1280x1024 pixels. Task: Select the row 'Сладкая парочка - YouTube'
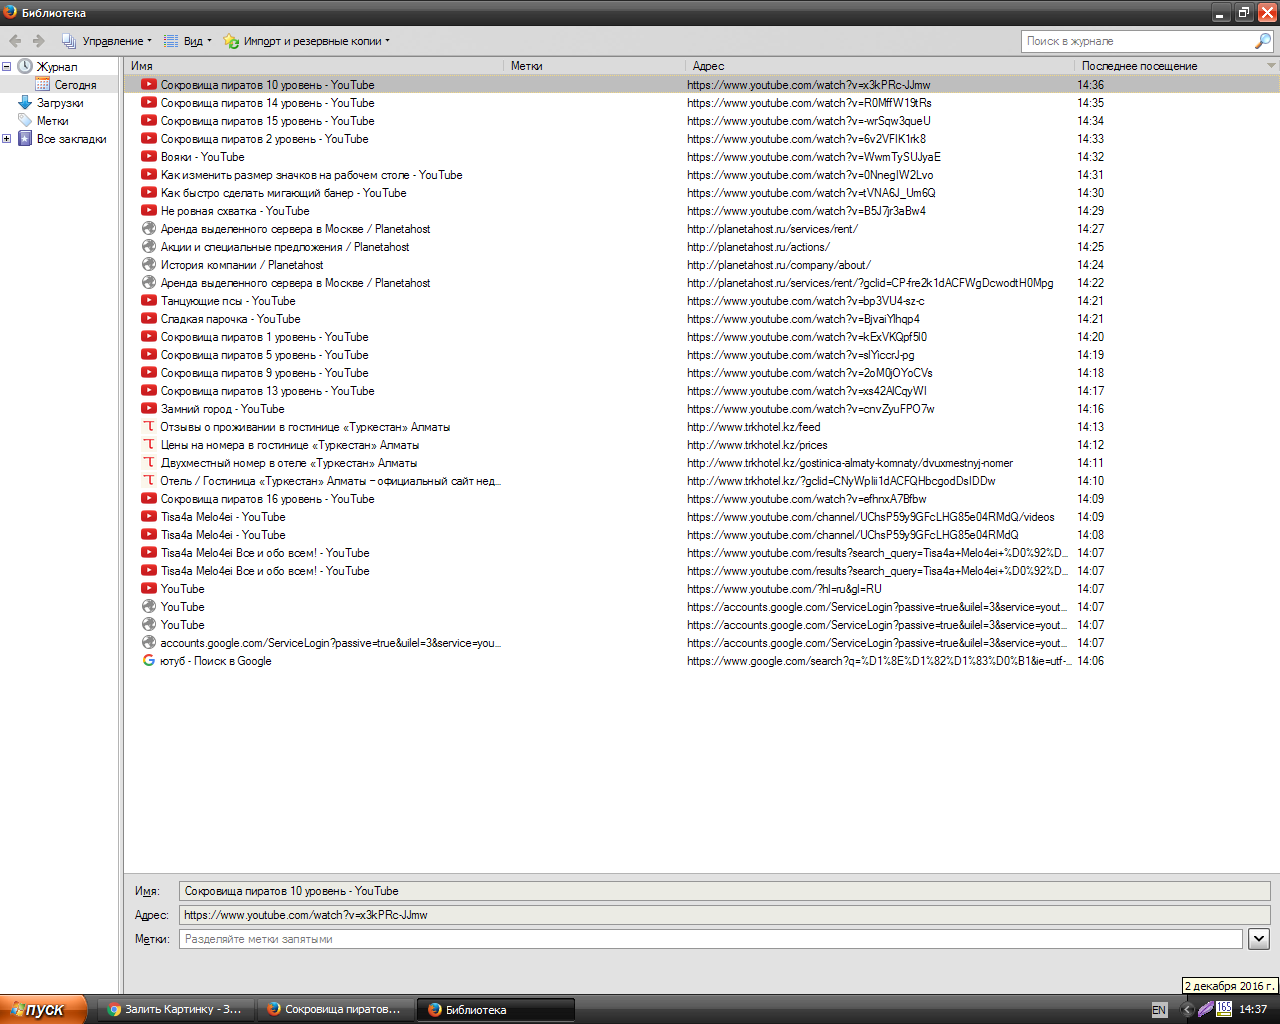point(702,319)
